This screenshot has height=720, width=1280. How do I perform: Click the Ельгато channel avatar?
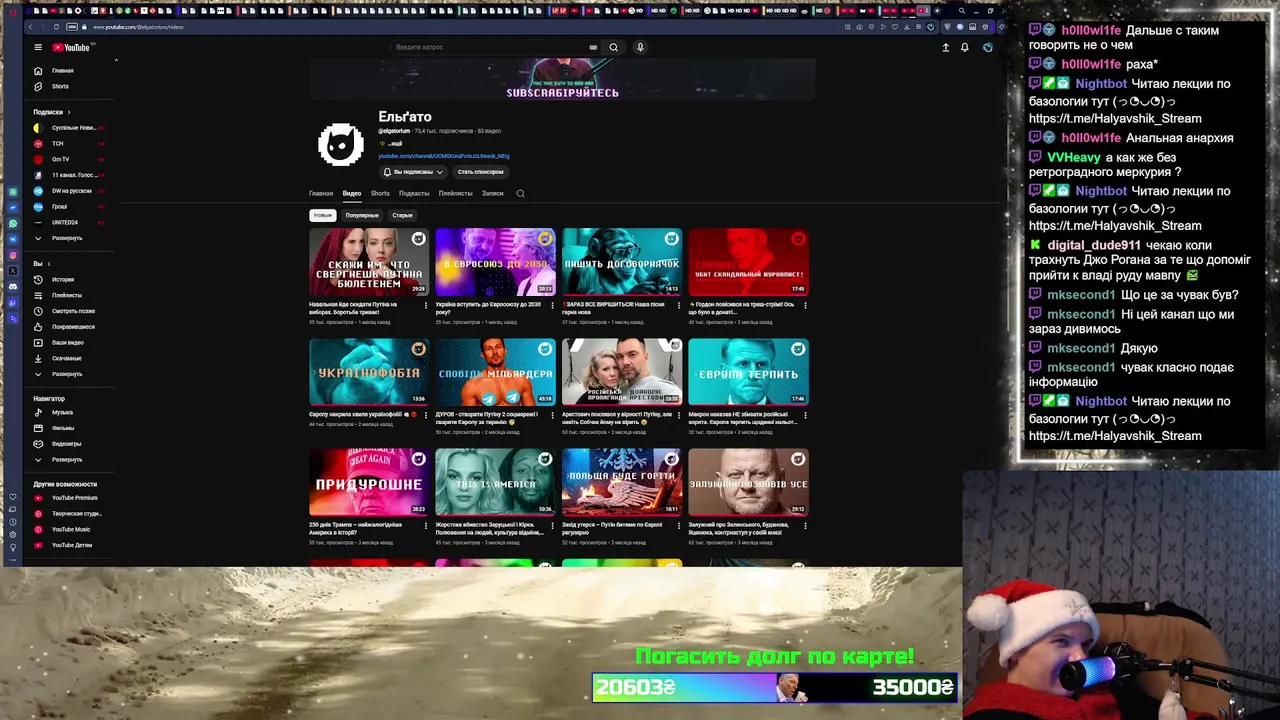[x=340, y=144]
